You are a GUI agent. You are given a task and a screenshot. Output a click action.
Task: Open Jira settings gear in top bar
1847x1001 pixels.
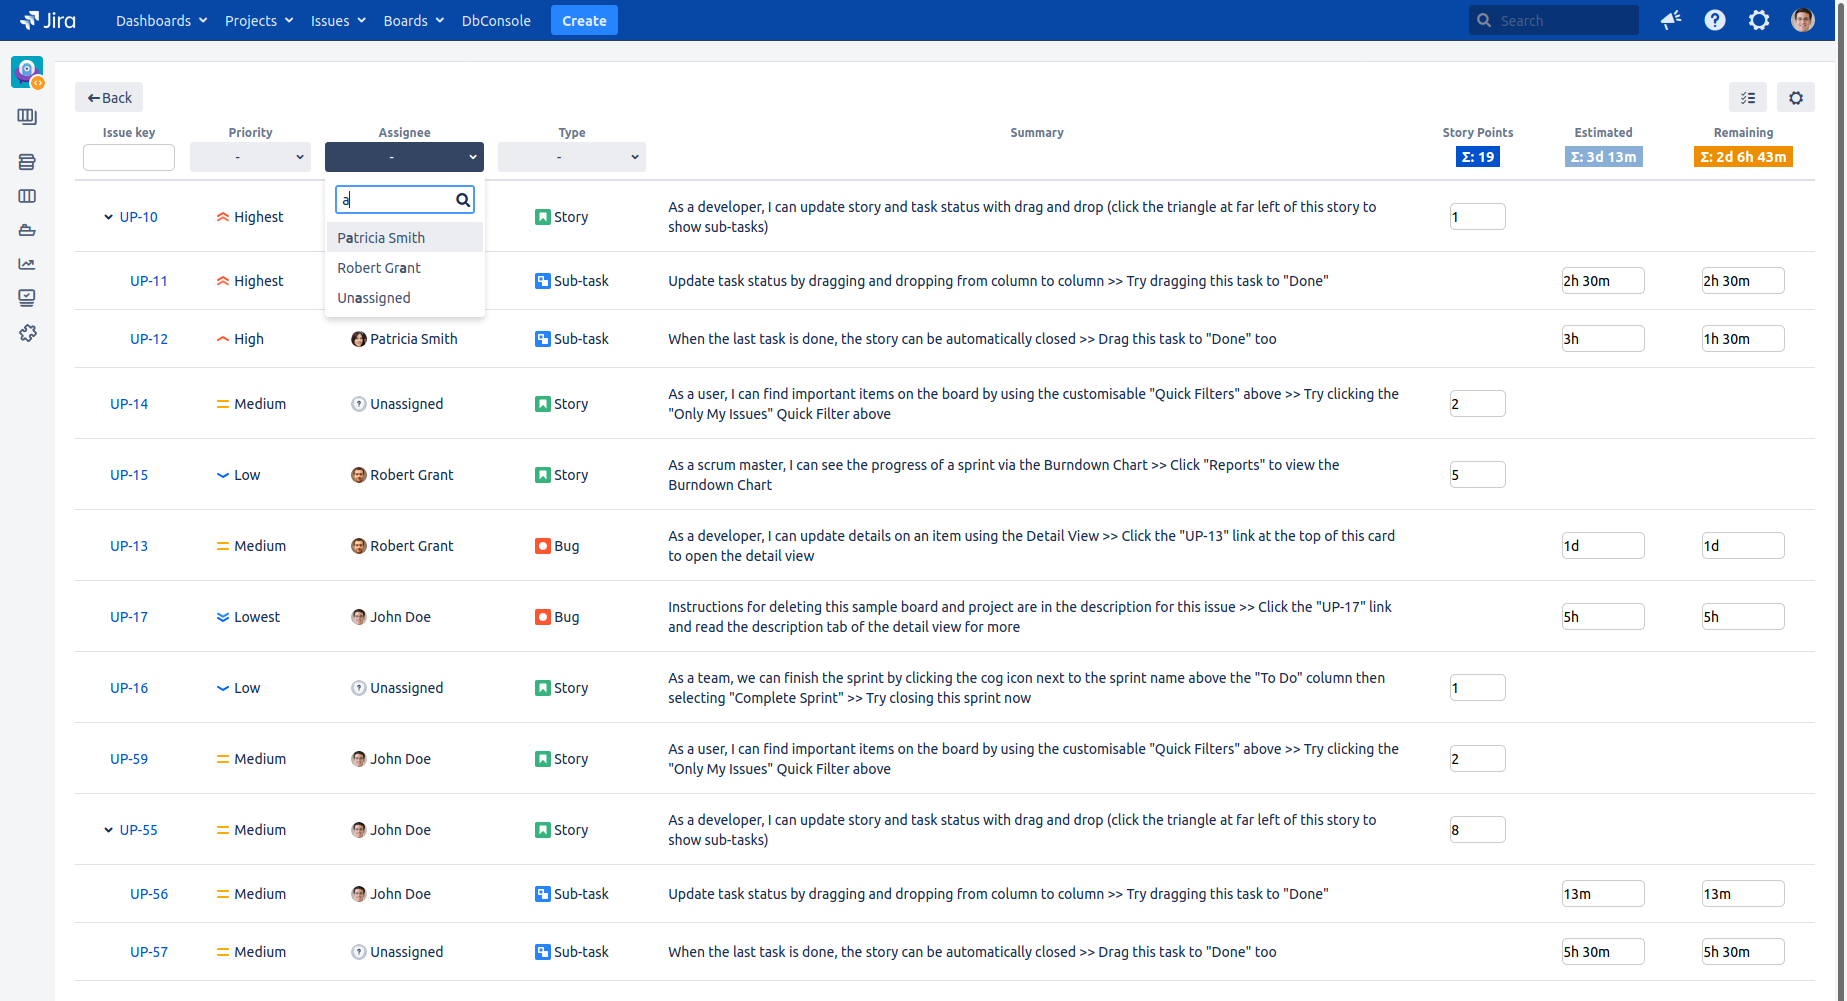[1759, 20]
